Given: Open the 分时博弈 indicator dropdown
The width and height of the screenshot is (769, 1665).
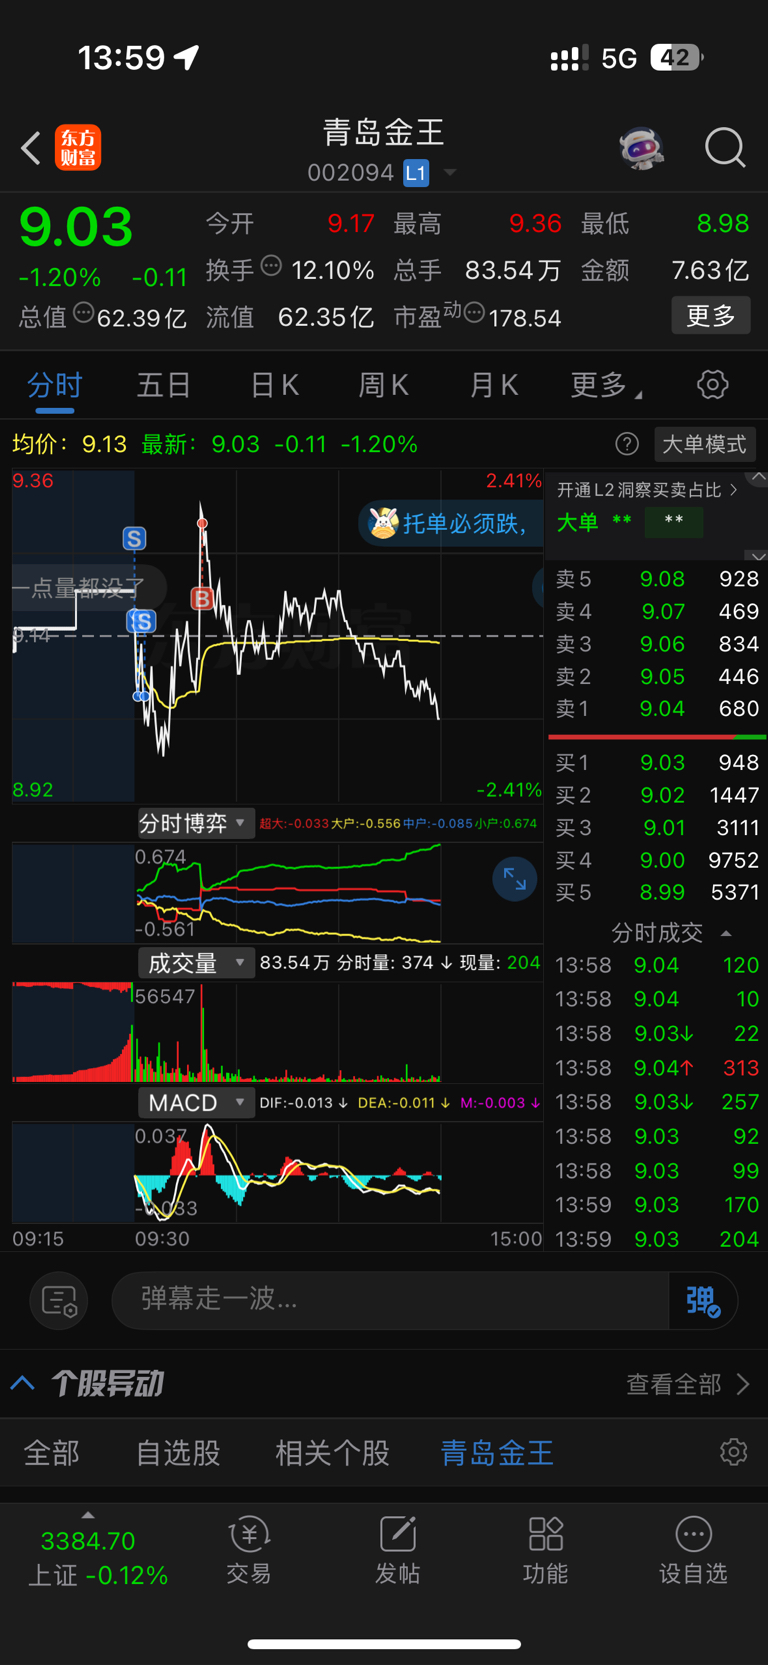Looking at the screenshot, I should click(195, 823).
